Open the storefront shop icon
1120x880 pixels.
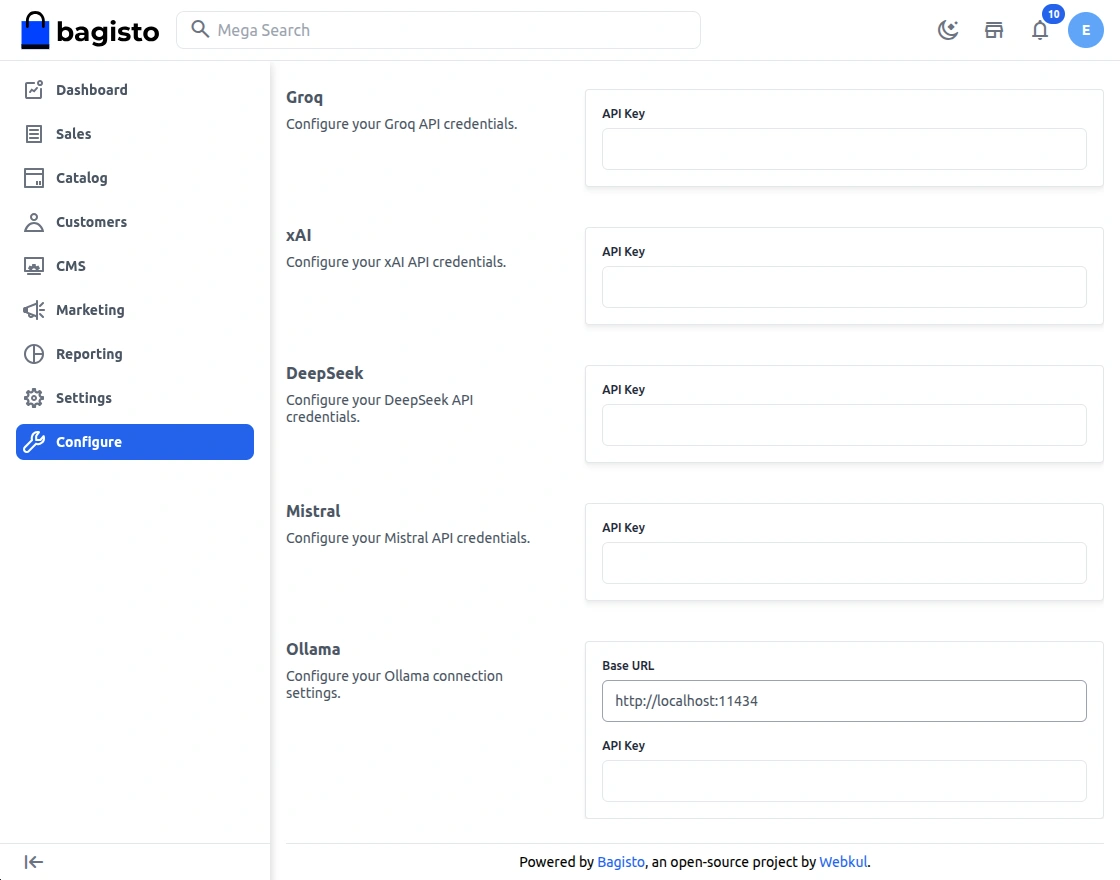(994, 30)
